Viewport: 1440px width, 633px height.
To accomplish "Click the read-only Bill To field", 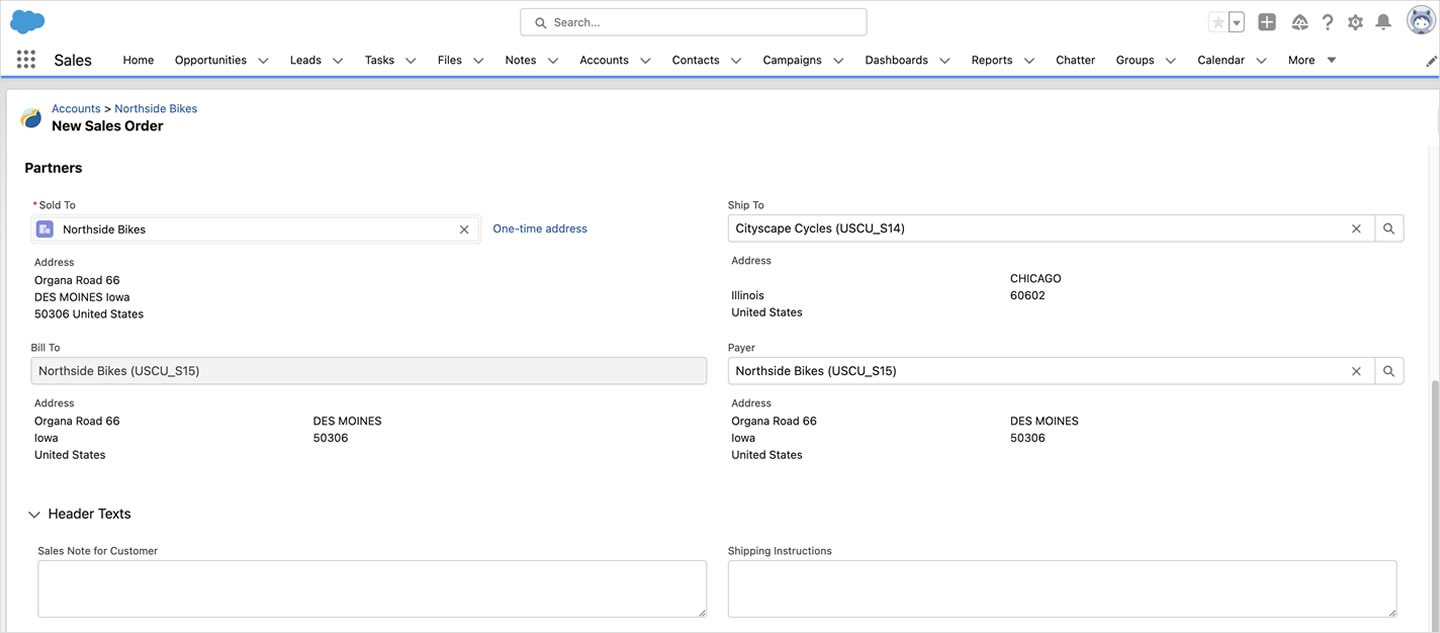I will 369,371.
